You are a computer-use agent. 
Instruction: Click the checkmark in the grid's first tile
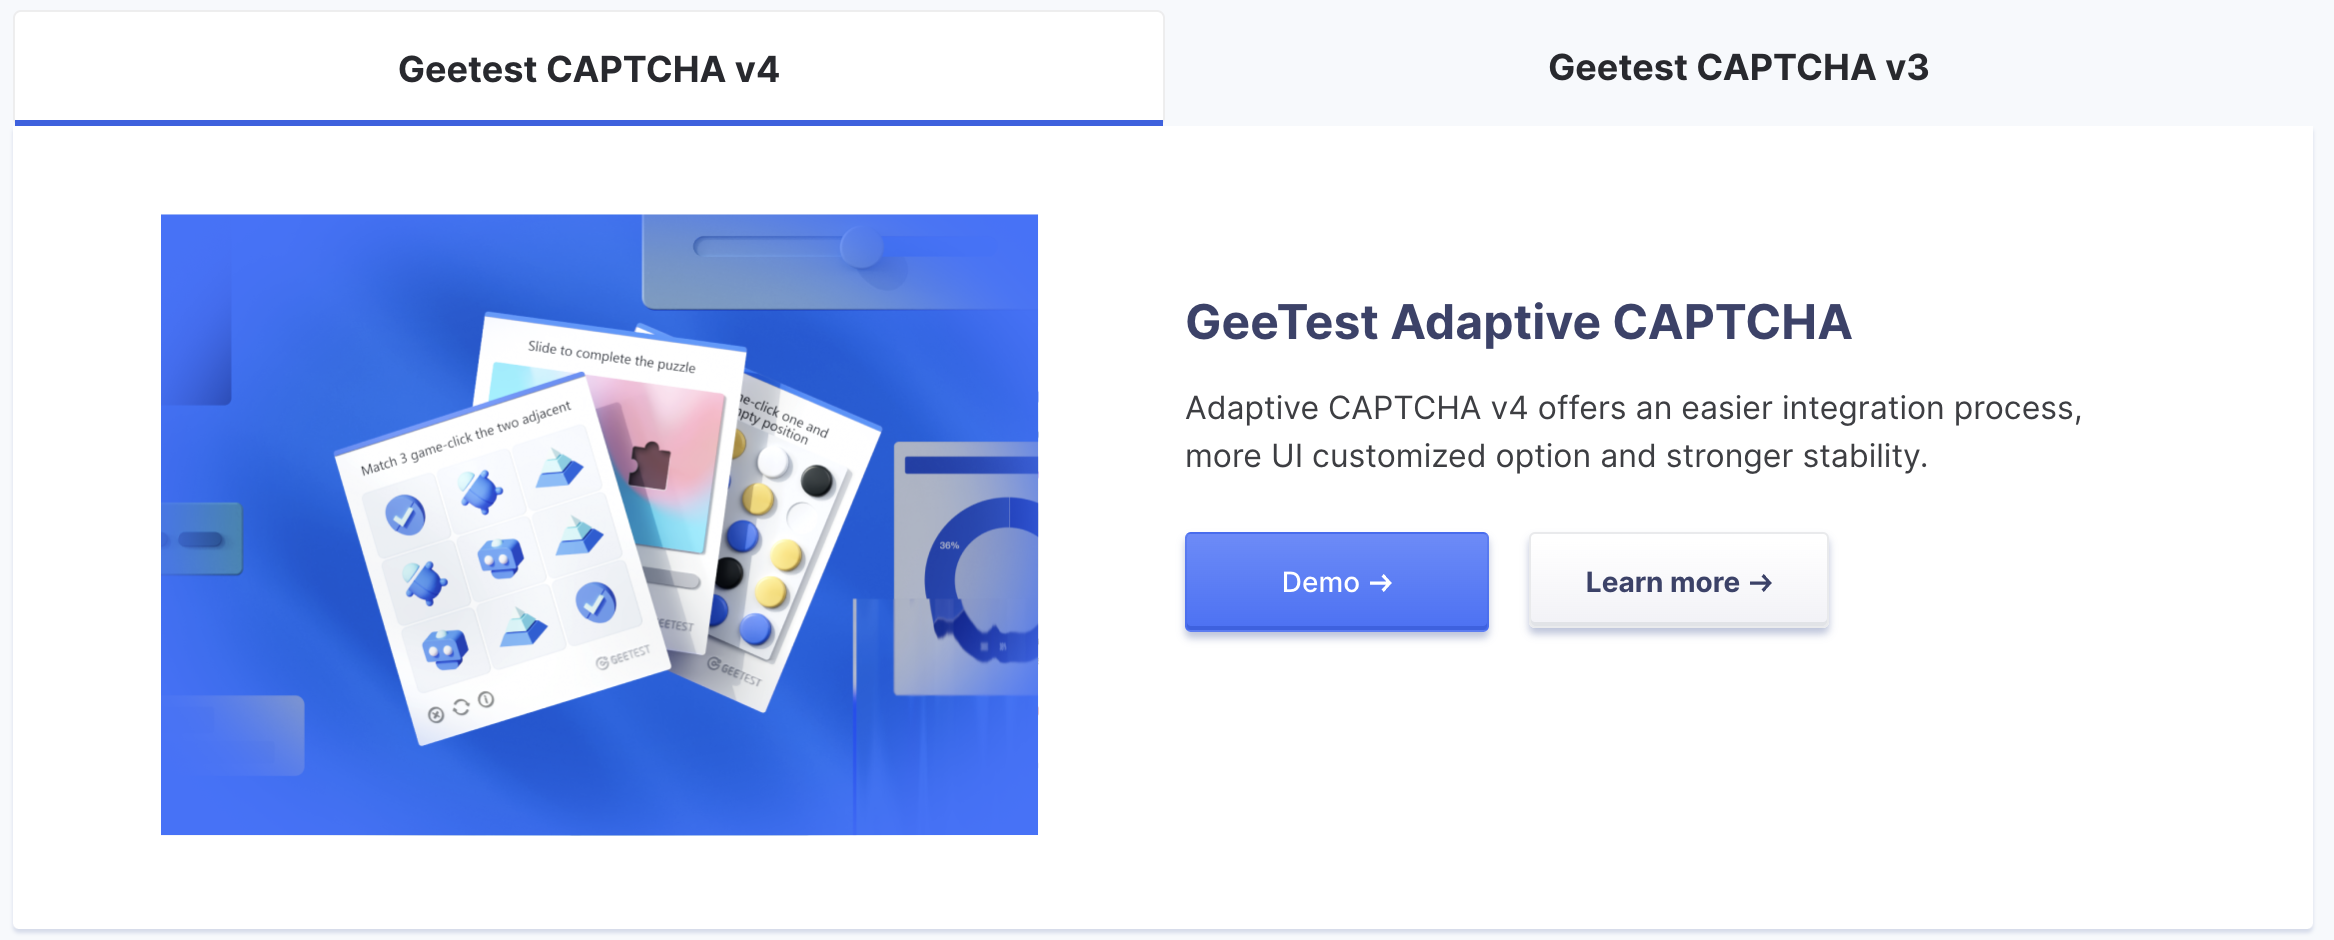point(406,515)
